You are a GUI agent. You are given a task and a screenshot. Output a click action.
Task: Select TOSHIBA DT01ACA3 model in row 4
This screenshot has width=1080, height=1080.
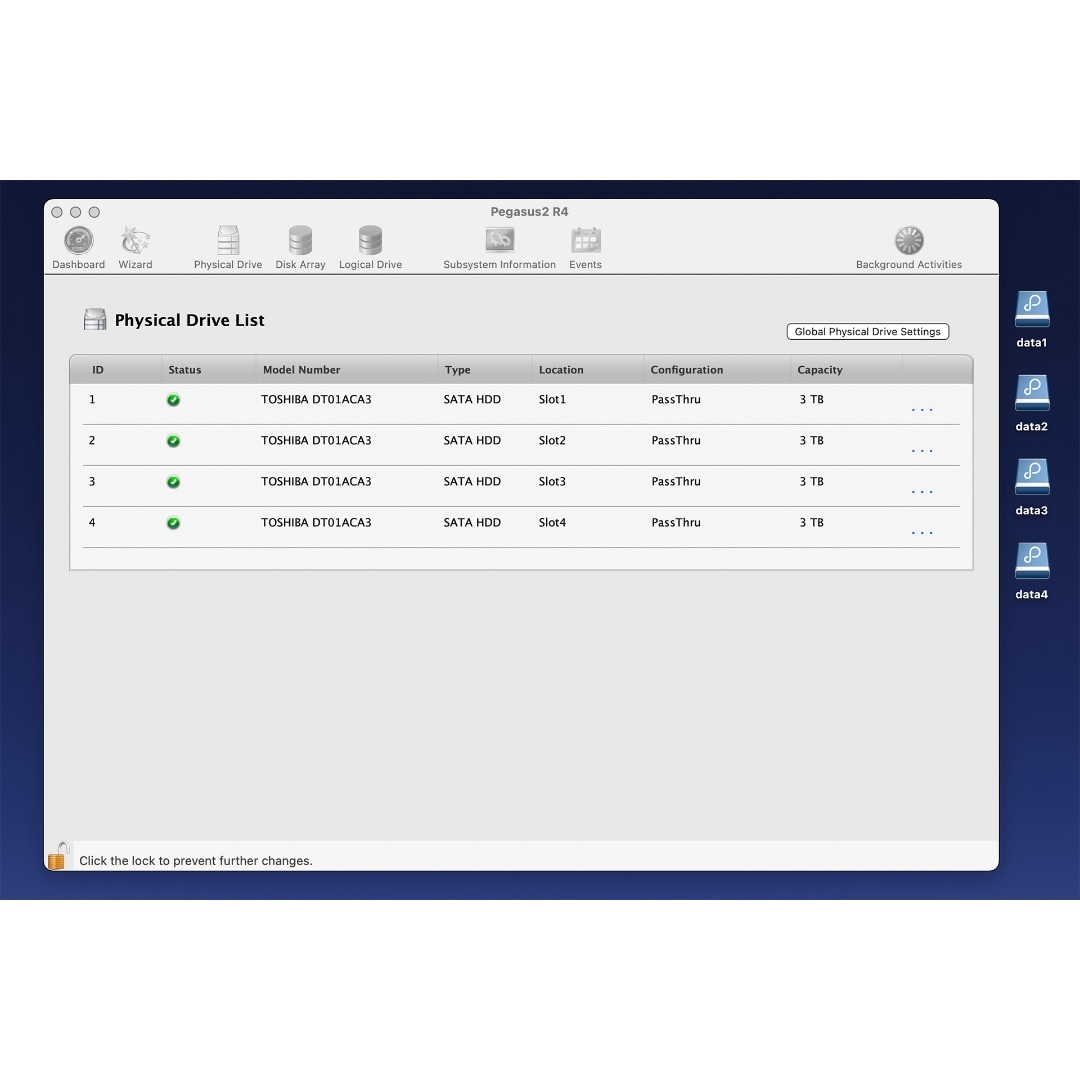click(316, 523)
